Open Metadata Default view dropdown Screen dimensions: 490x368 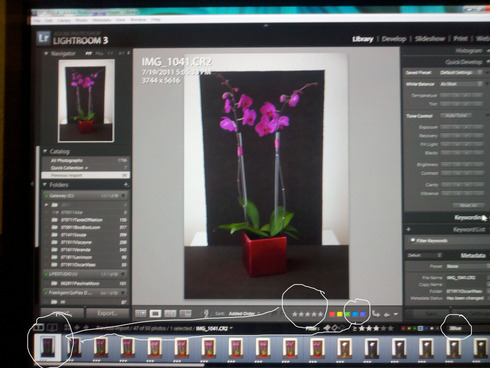click(x=425, y=256)
